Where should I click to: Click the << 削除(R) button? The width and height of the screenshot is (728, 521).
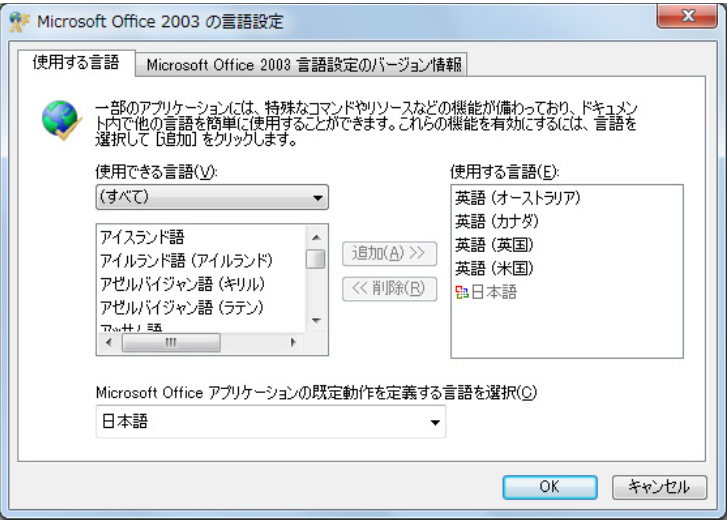(390, 290)
